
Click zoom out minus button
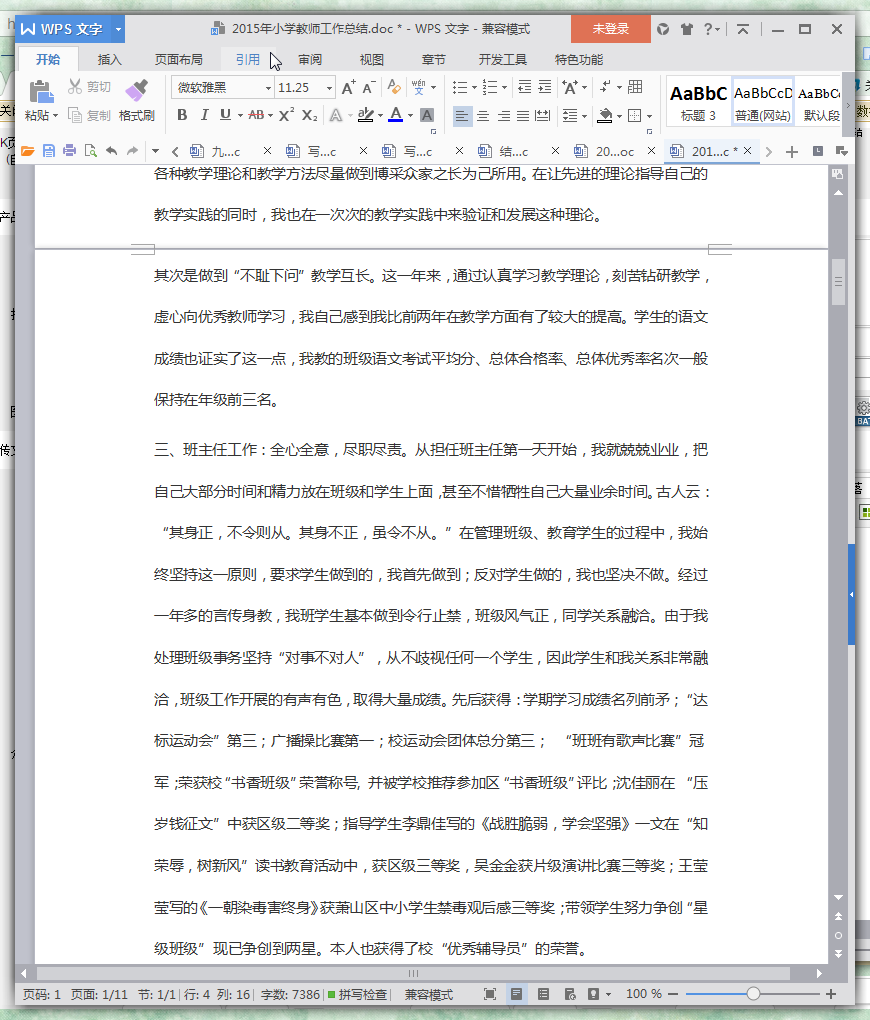pyautogui.click(x=673, y=994)
